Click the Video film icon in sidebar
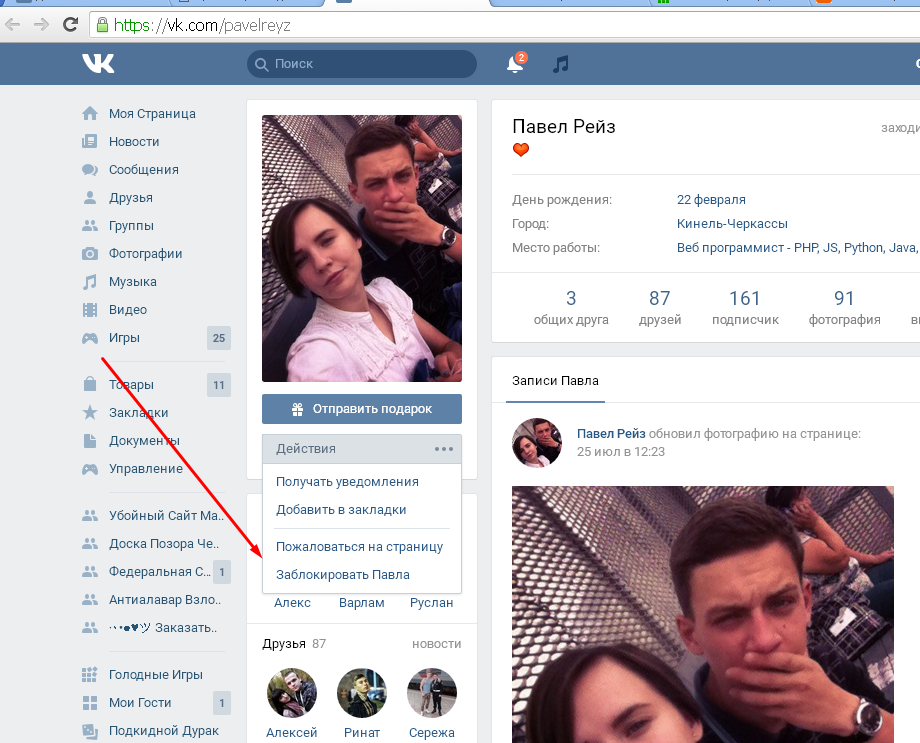Screen dimensions: 920x743 [90, 310]
